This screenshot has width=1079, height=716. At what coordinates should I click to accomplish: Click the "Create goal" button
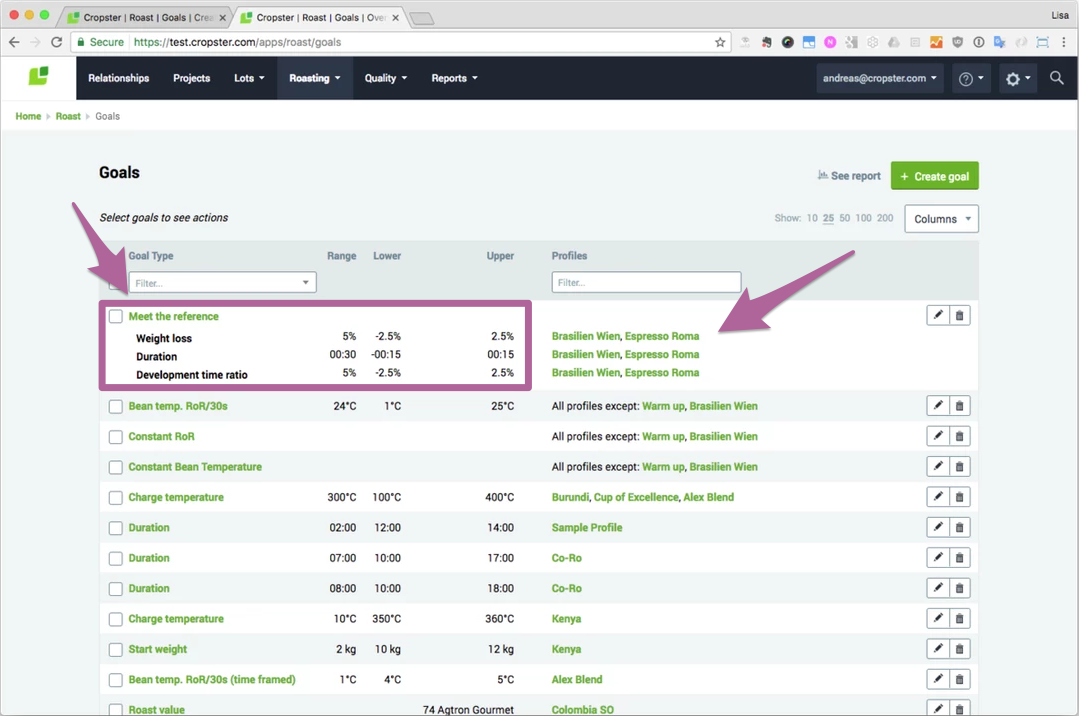tap(934, 175)
